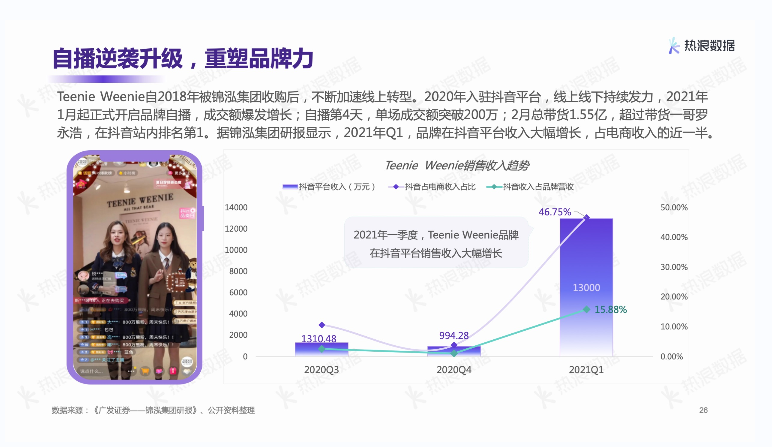The width and height of the screenshot is (772, 447).
Task: Click legend label 抖音收入占品牌营收
Action: [538, 187]
